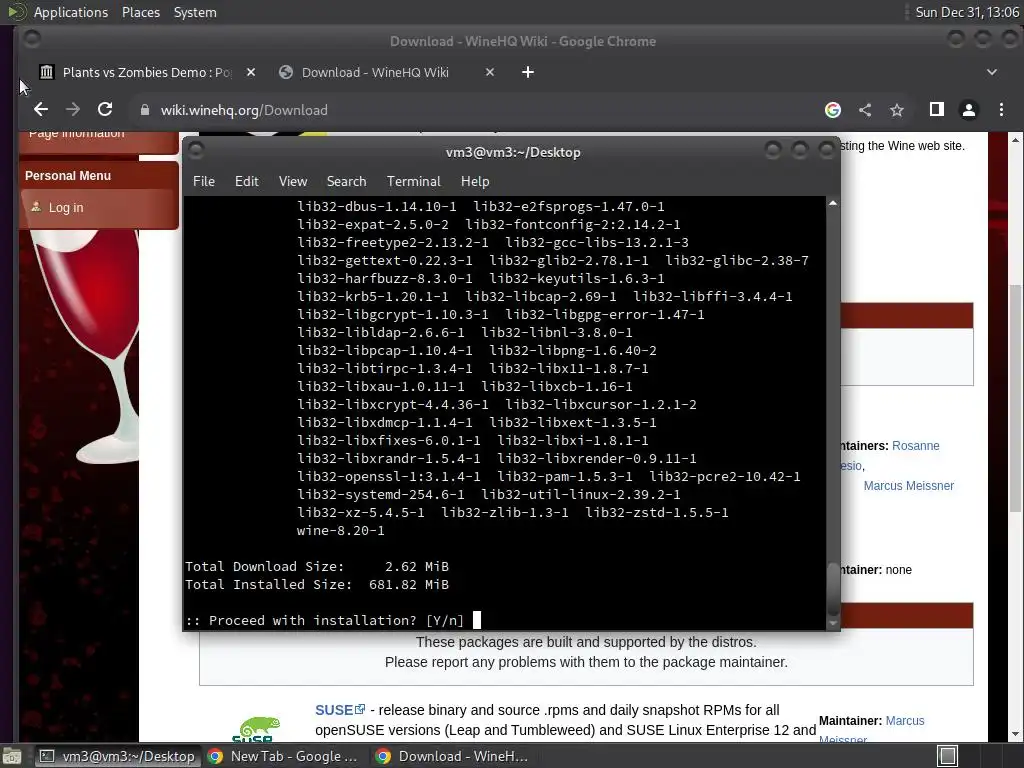Bookmark this page with the star icon

897,110
